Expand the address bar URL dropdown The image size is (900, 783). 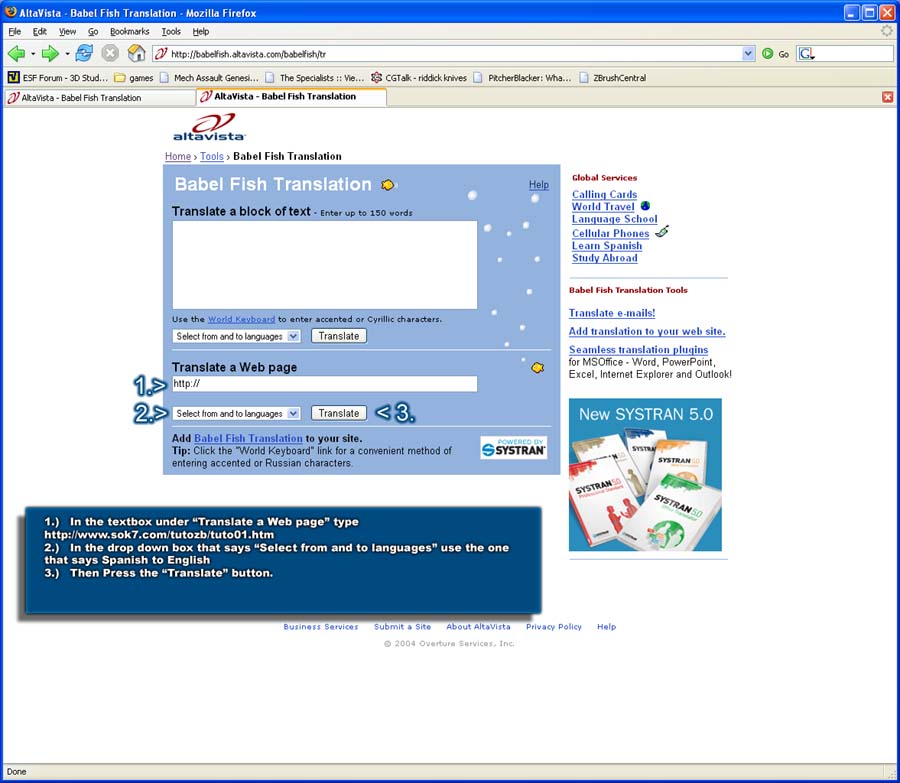(x=748, y=53)
